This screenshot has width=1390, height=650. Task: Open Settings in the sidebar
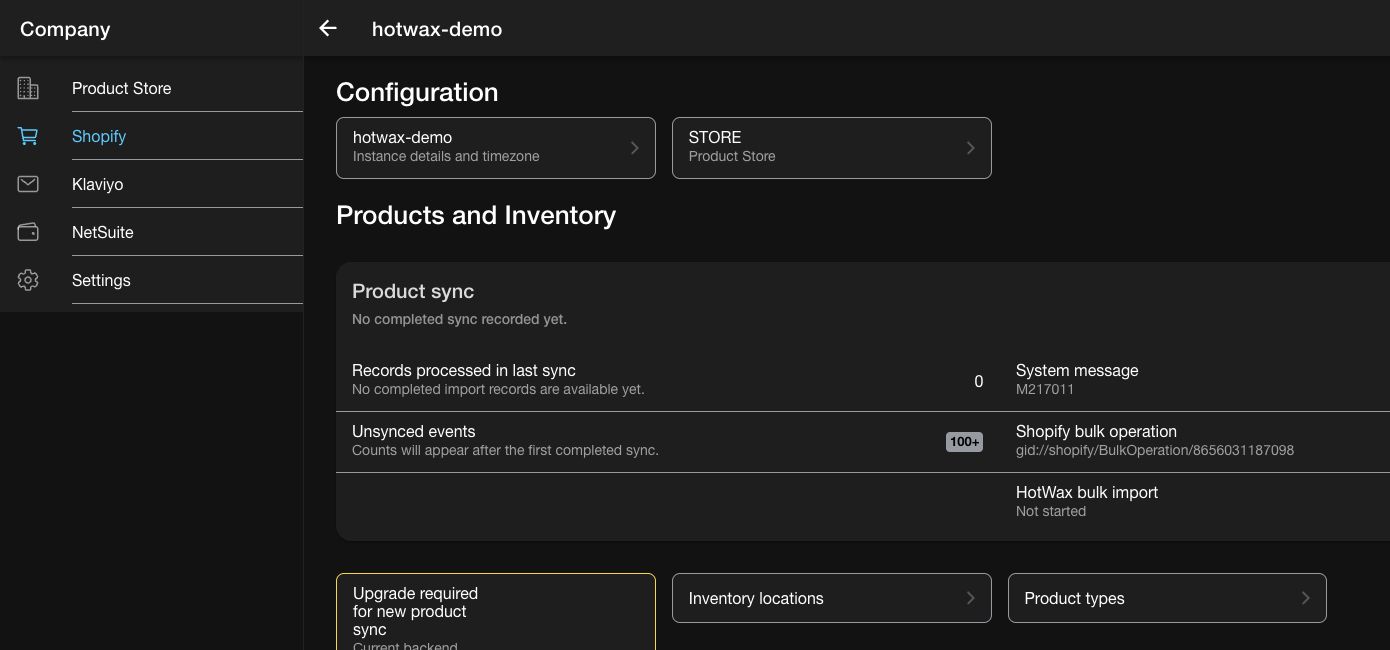[x=152, y=280]
